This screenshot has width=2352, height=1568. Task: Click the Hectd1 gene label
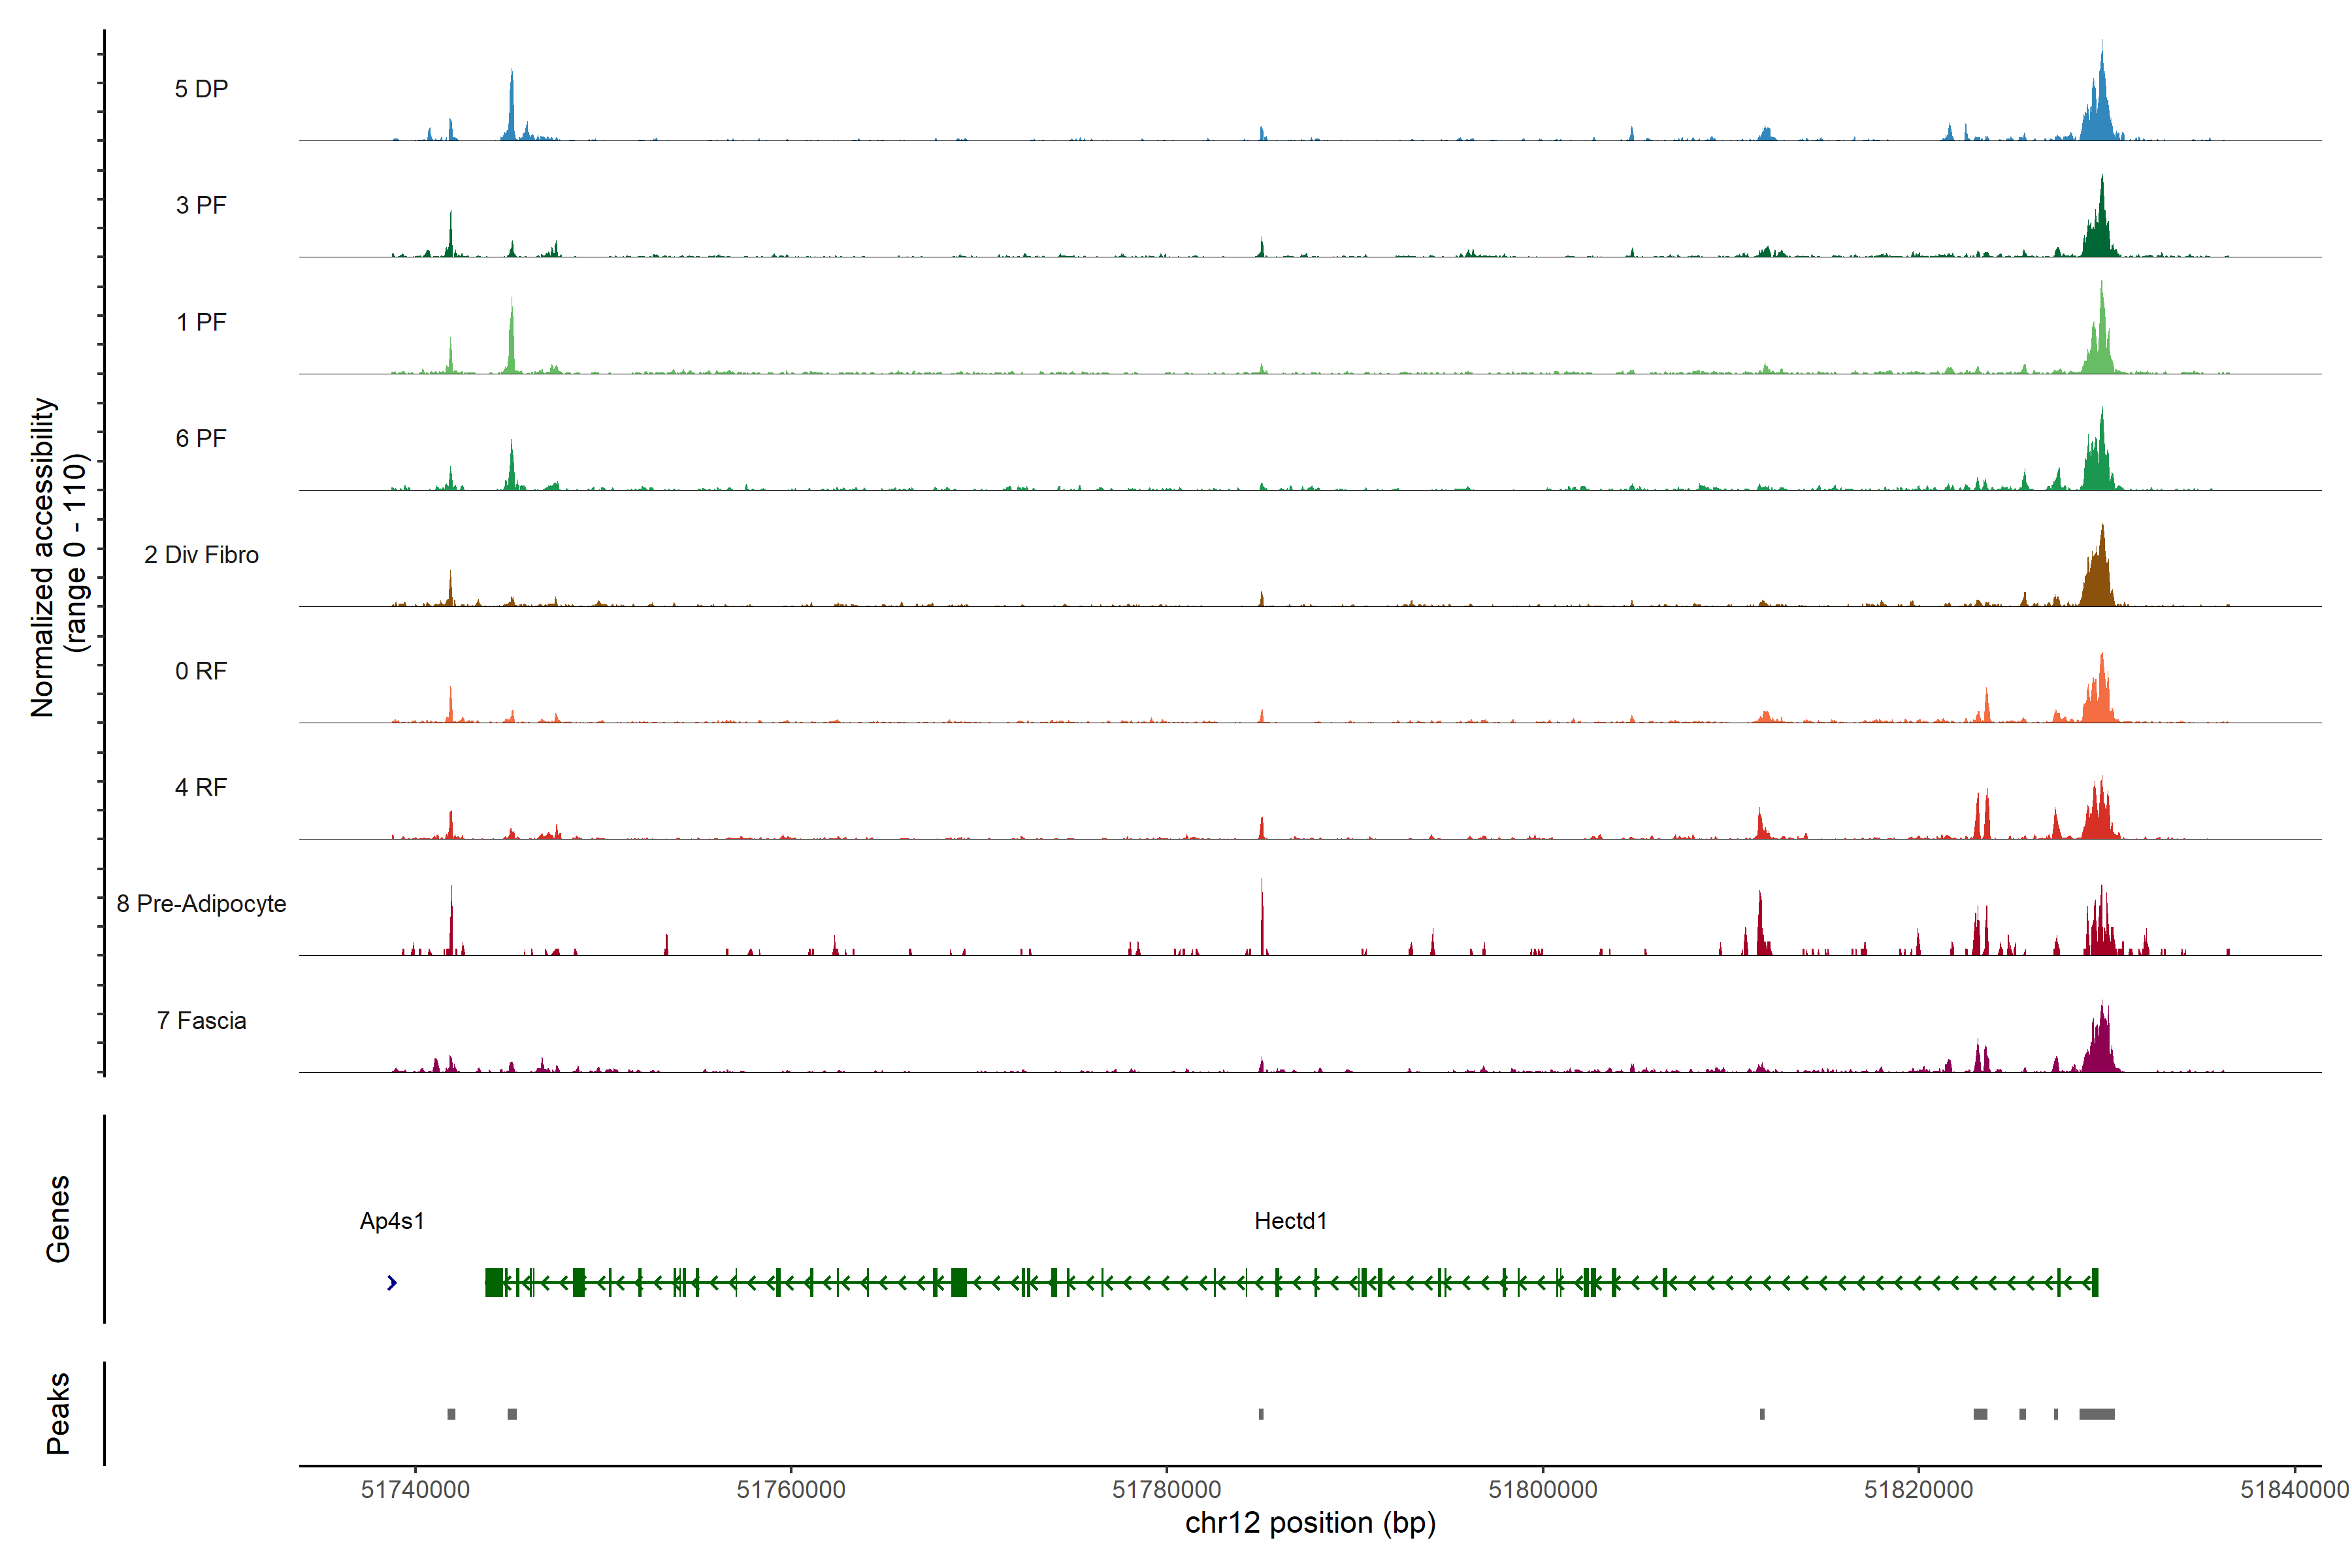point(1290,1221)
